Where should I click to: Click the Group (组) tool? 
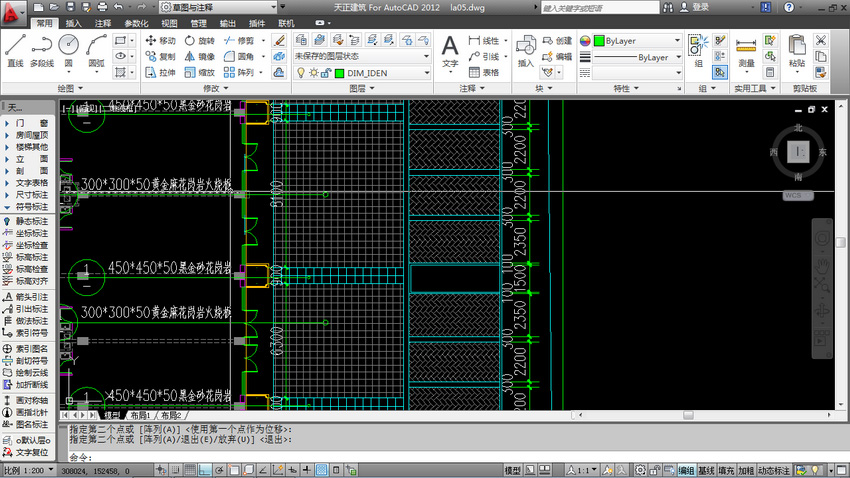(698, 51)
